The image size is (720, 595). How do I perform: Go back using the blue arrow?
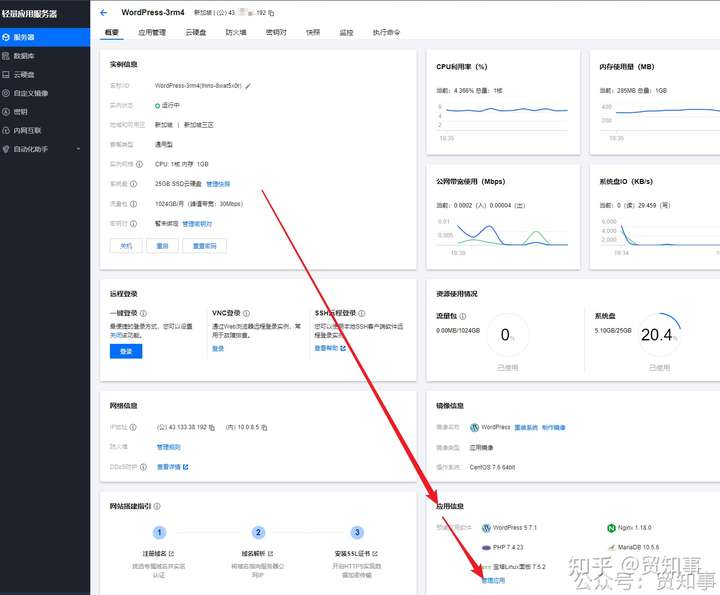pos(103,13)
